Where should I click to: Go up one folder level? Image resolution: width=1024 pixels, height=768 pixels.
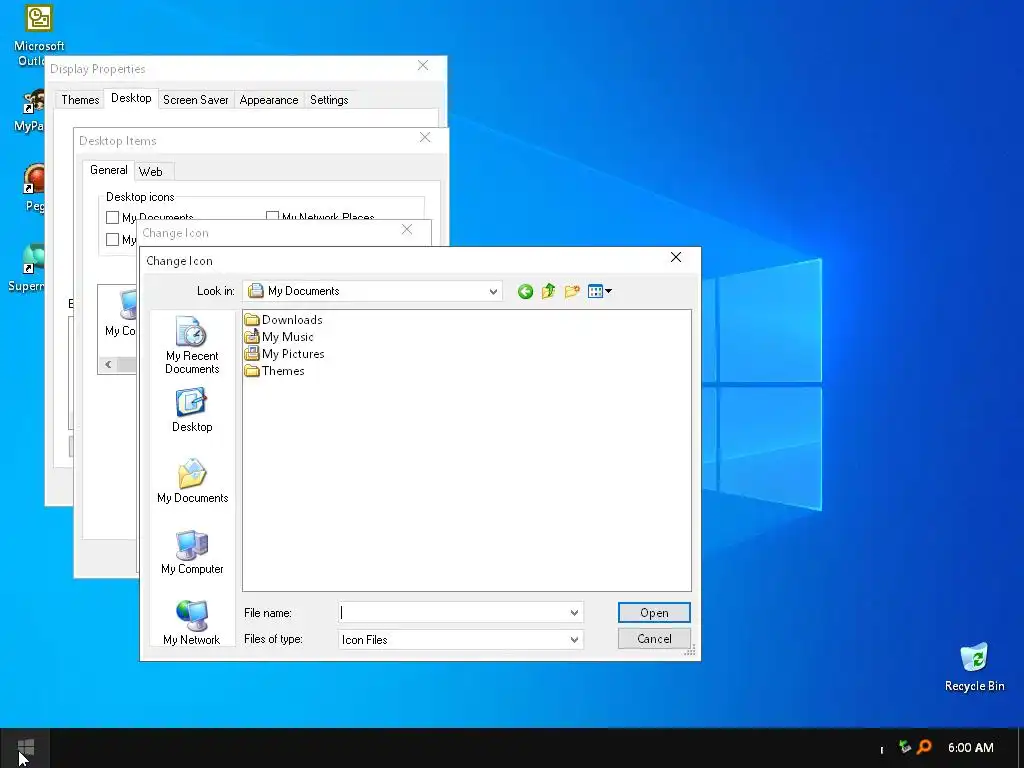click(x=549, y=291)
